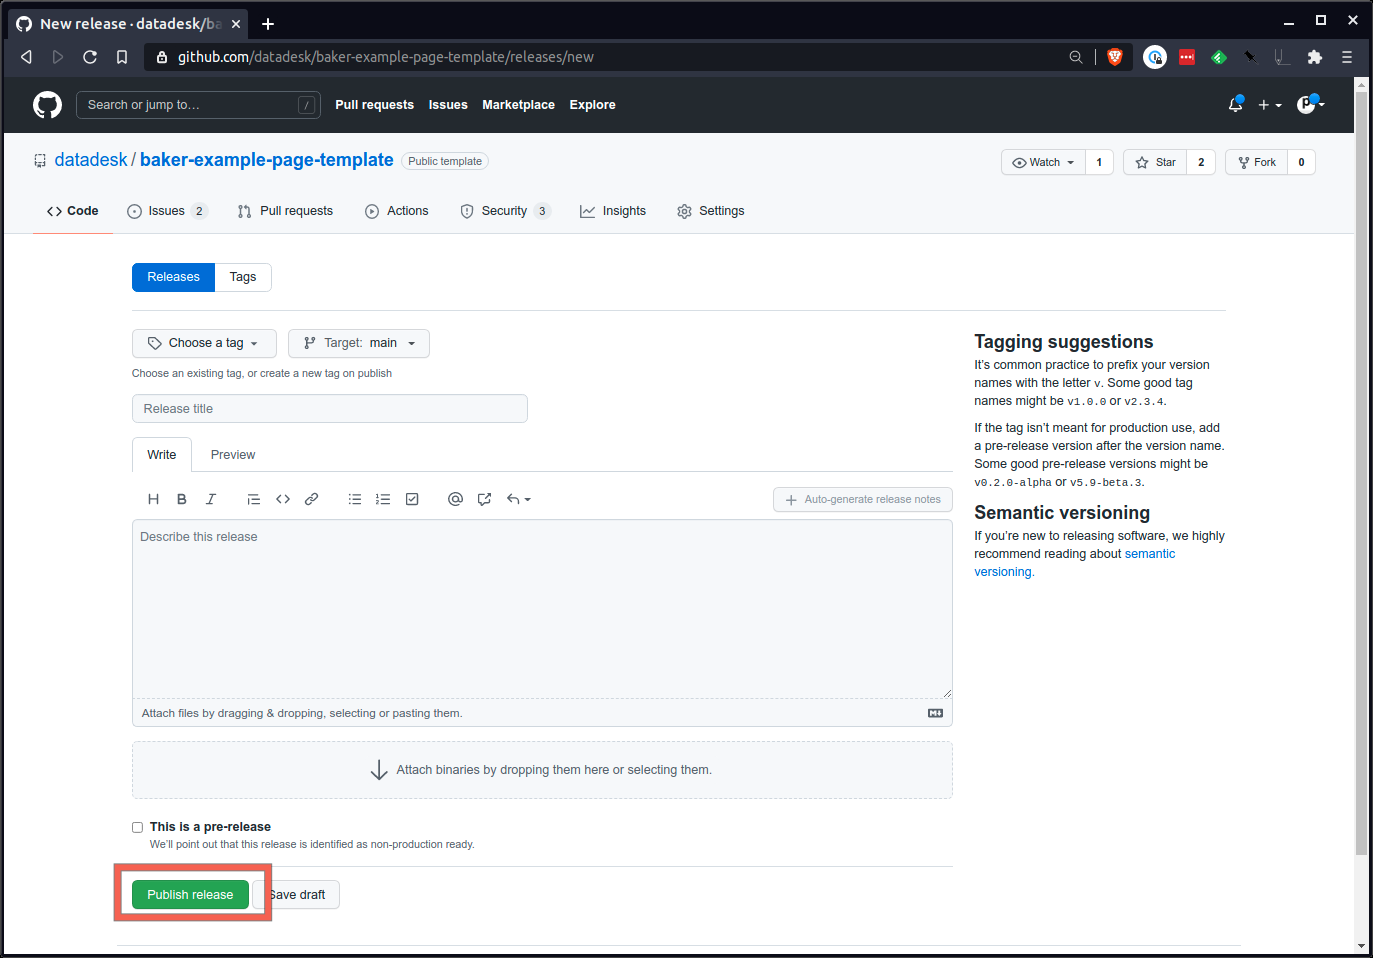Open the Choose a tag dropdown
The image size is (1373, 958).
coord(204,343)
